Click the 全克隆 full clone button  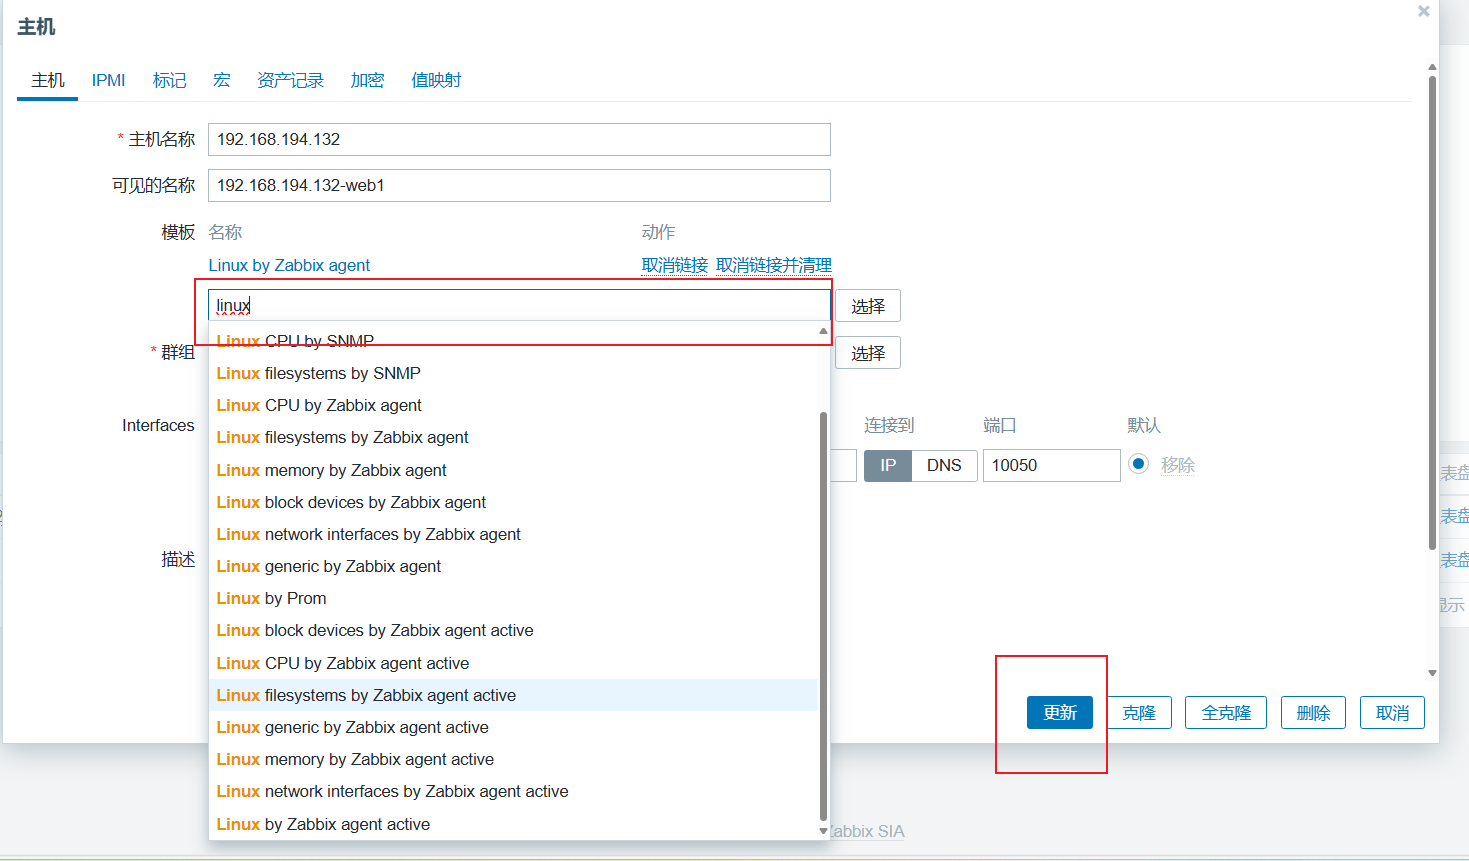(x=1226, y=713)
